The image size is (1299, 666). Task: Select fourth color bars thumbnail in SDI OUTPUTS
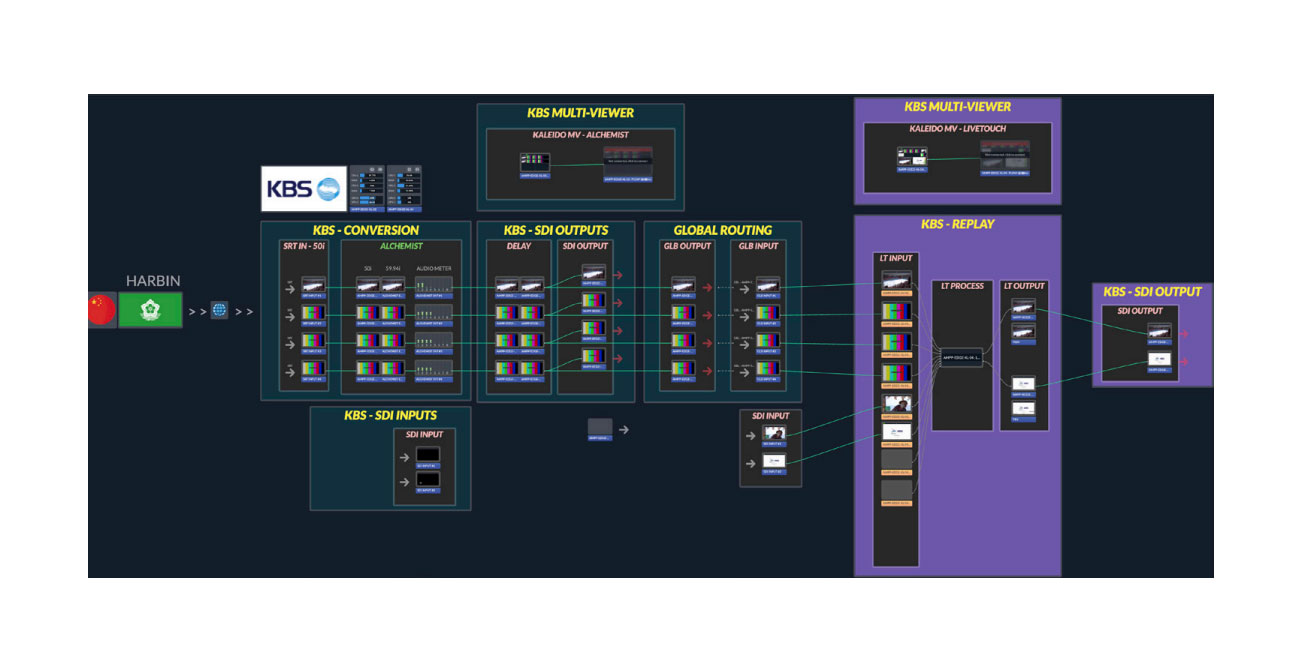pos(594,356)
